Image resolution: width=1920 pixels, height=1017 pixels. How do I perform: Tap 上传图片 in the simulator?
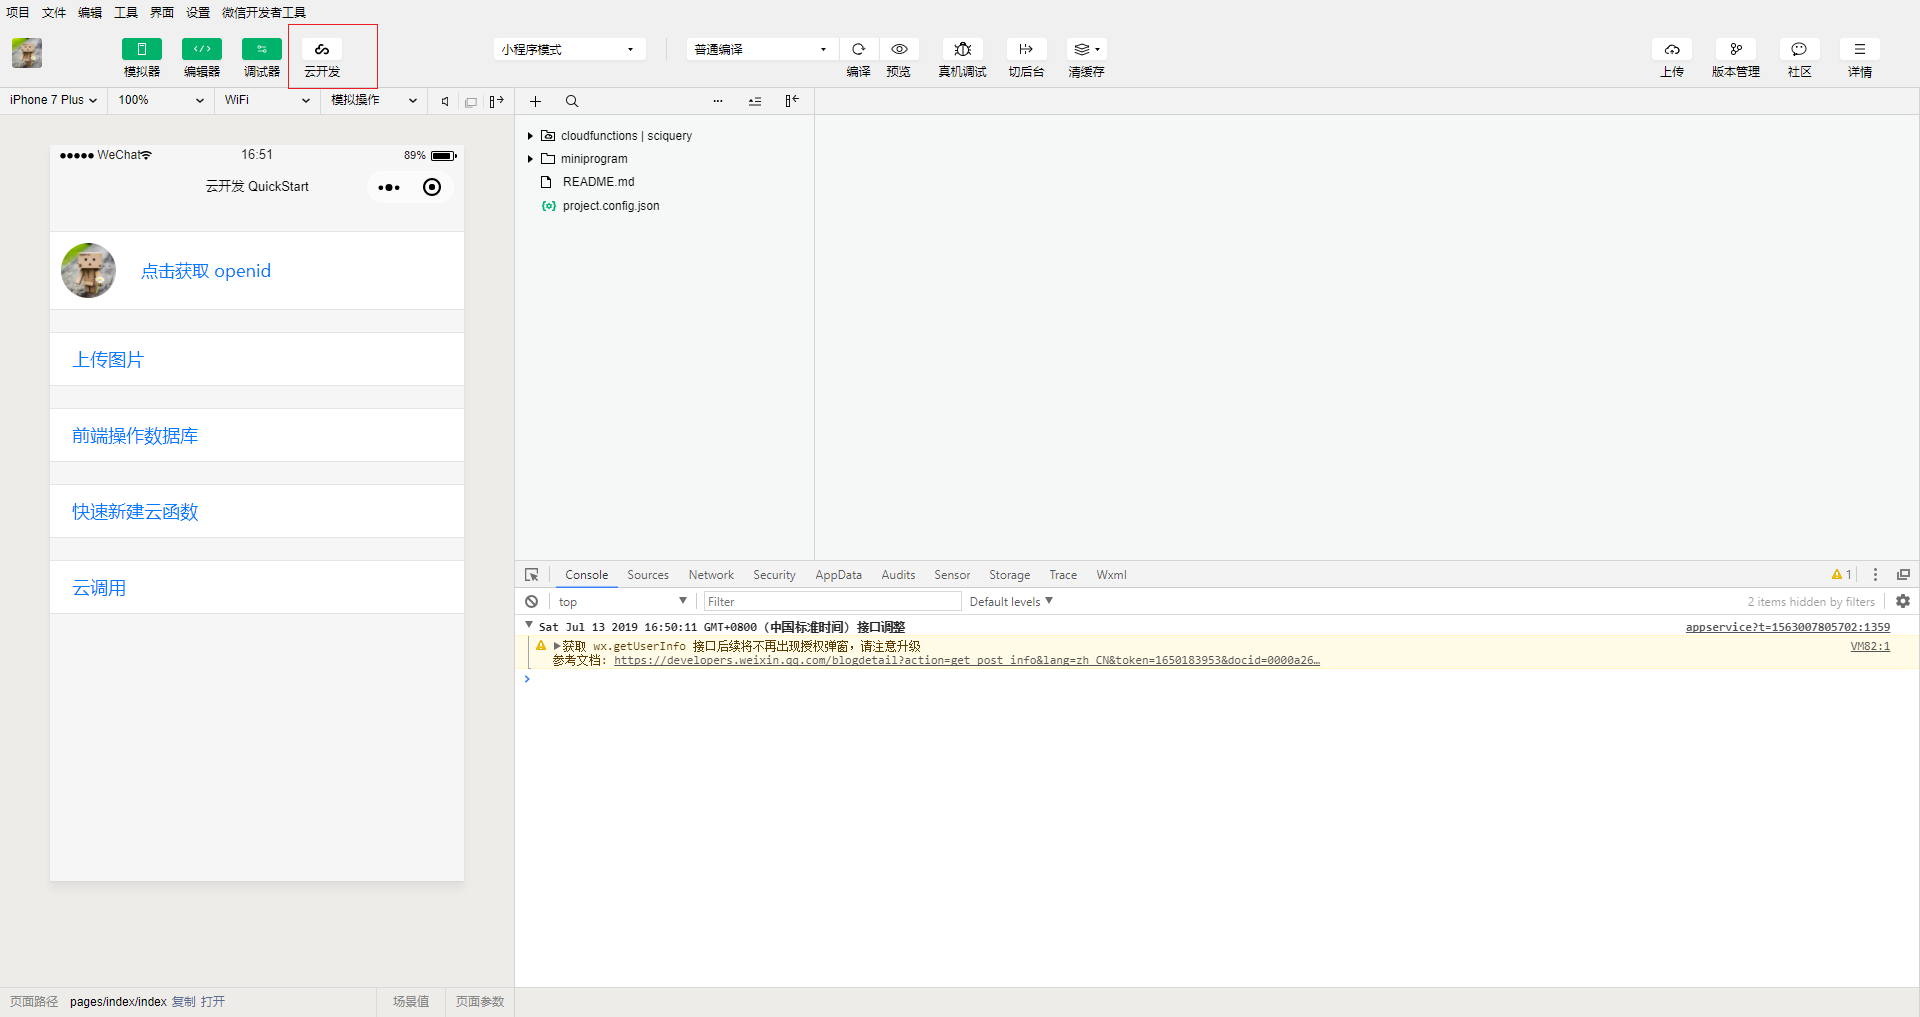point(108,360)
